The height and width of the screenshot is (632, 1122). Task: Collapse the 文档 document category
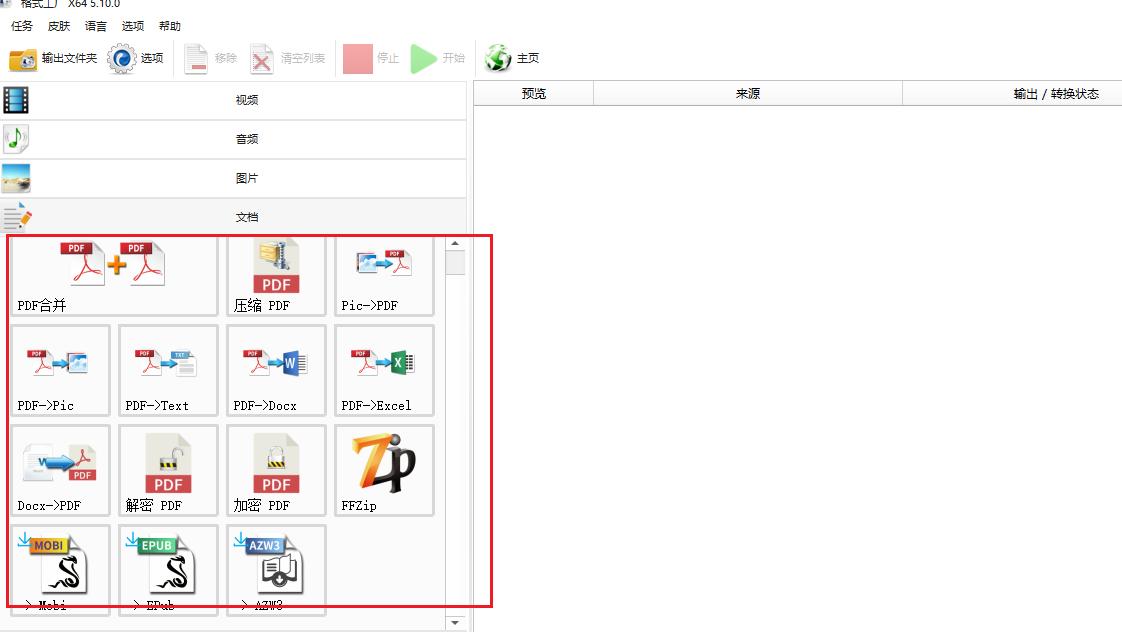point(233,217)
